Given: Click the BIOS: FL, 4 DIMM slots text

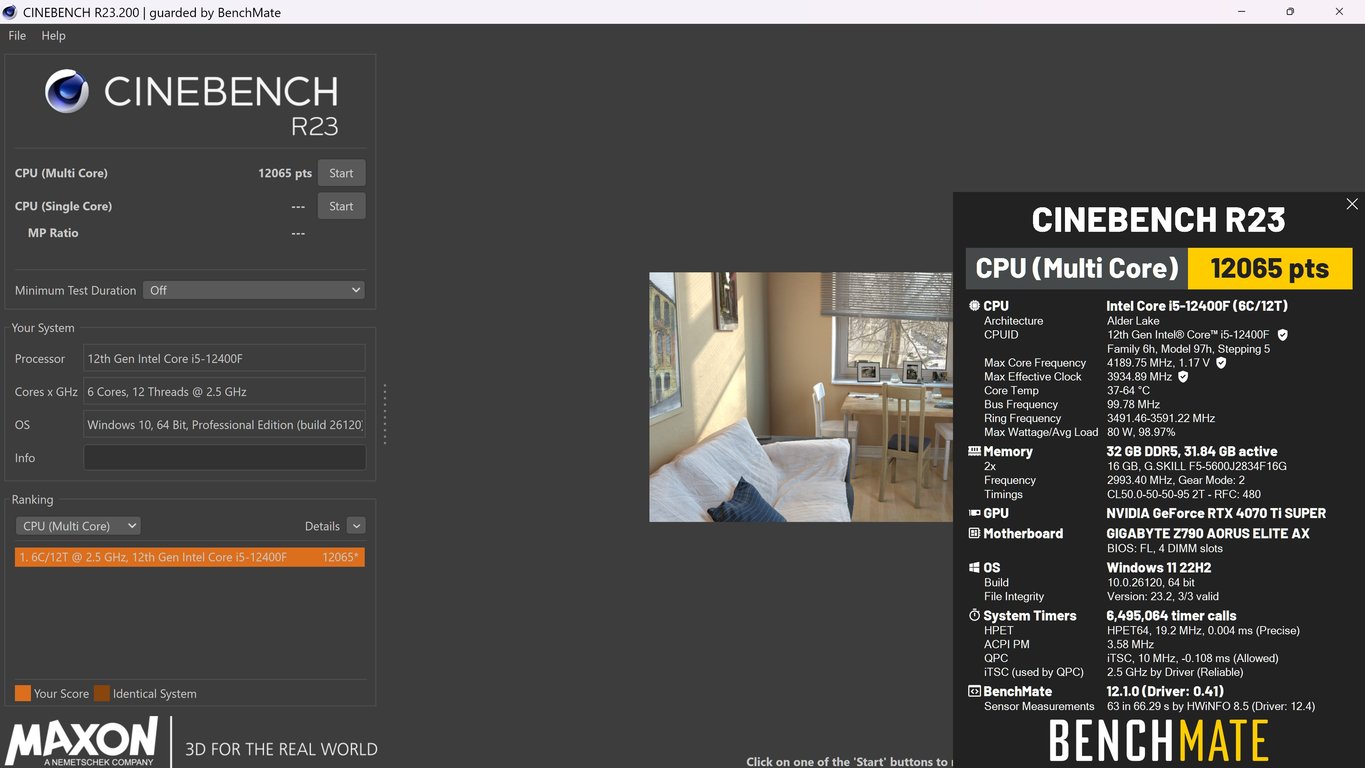Looking at the screenshot, I should 1165,548.
